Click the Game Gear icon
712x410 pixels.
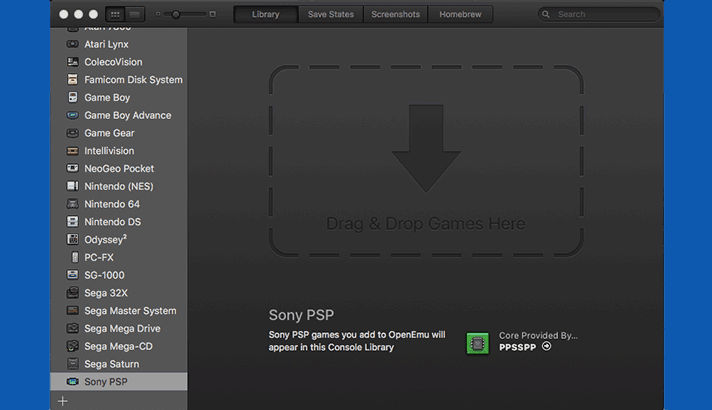tap(72, 133)
